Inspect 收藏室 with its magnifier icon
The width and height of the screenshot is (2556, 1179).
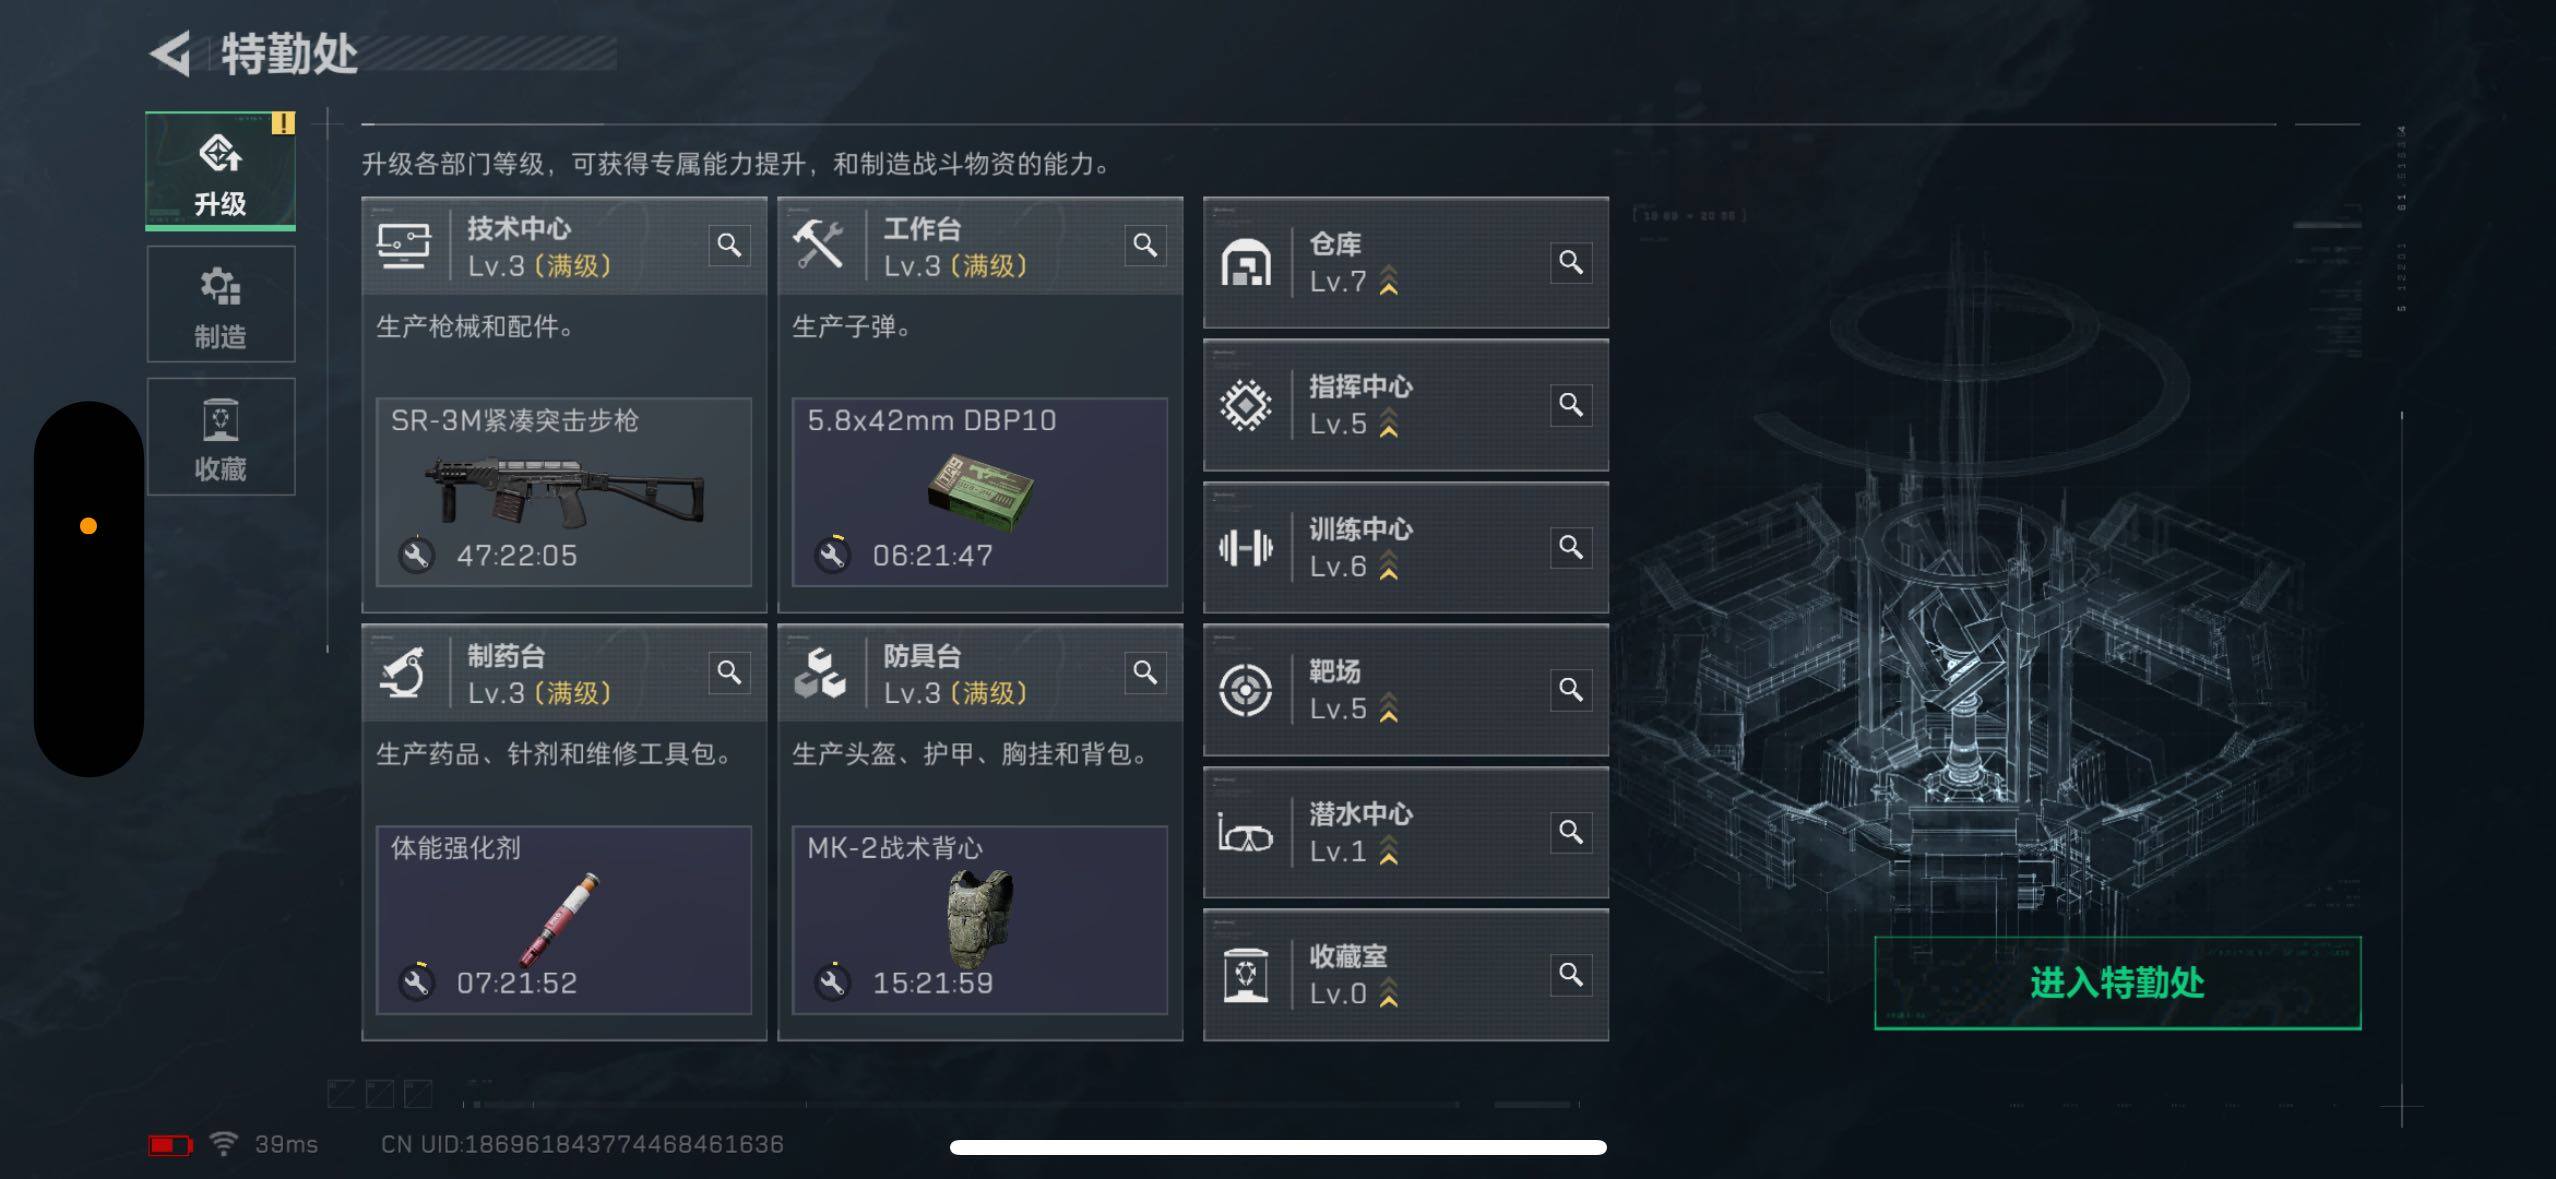(x=1571, y=974)
